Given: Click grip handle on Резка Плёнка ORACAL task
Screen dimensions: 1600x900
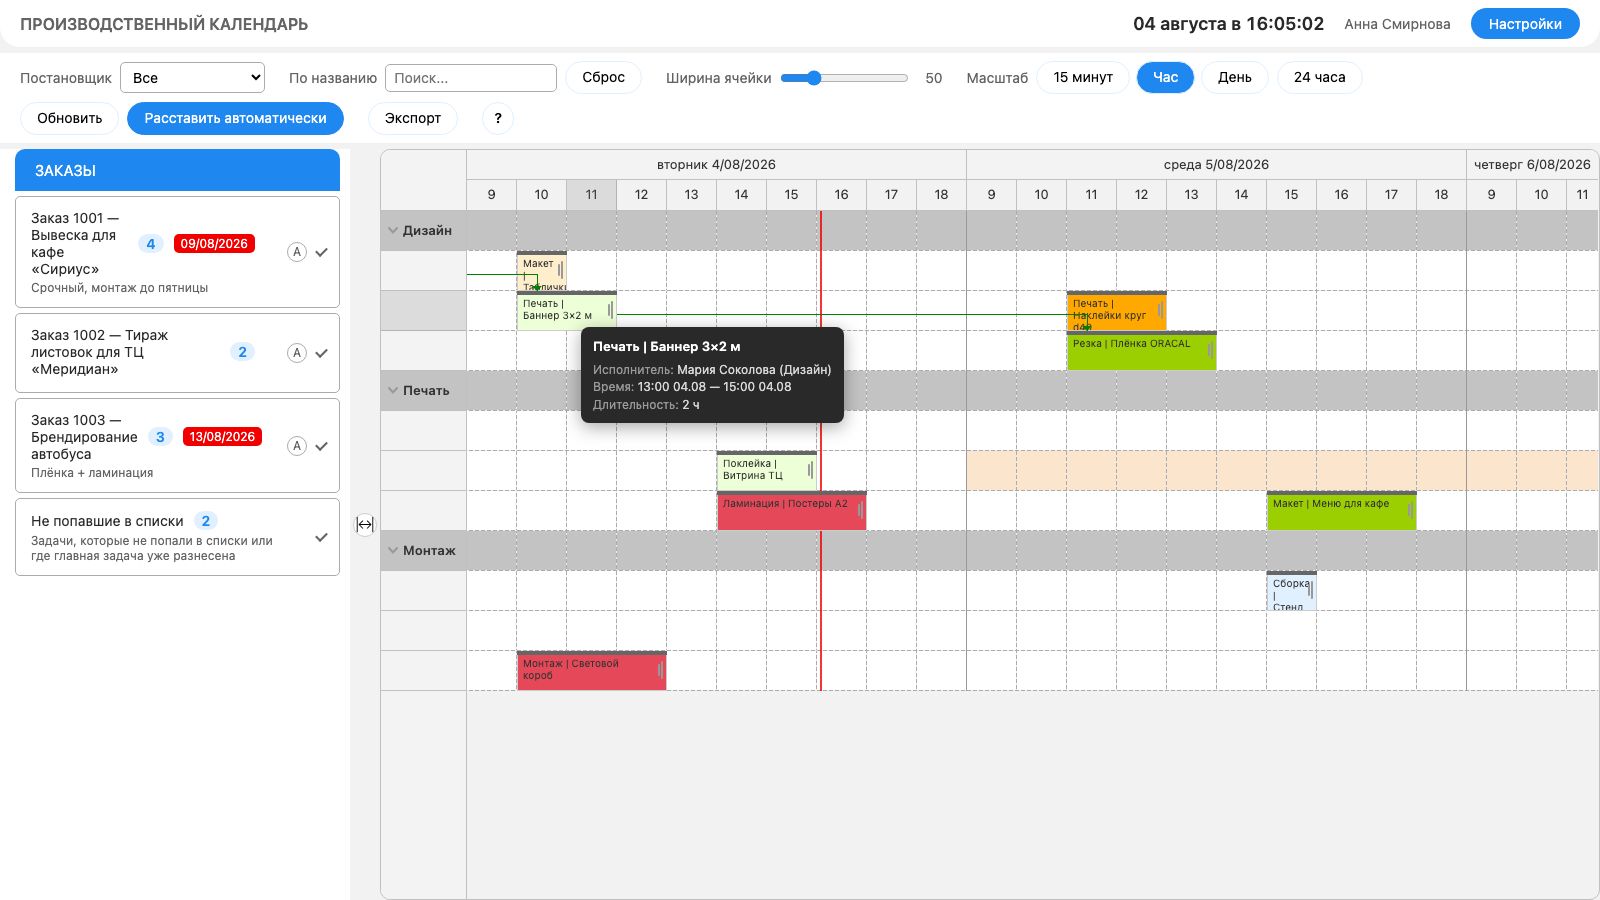Looking at the screenshot, I should pos(1210,350).
